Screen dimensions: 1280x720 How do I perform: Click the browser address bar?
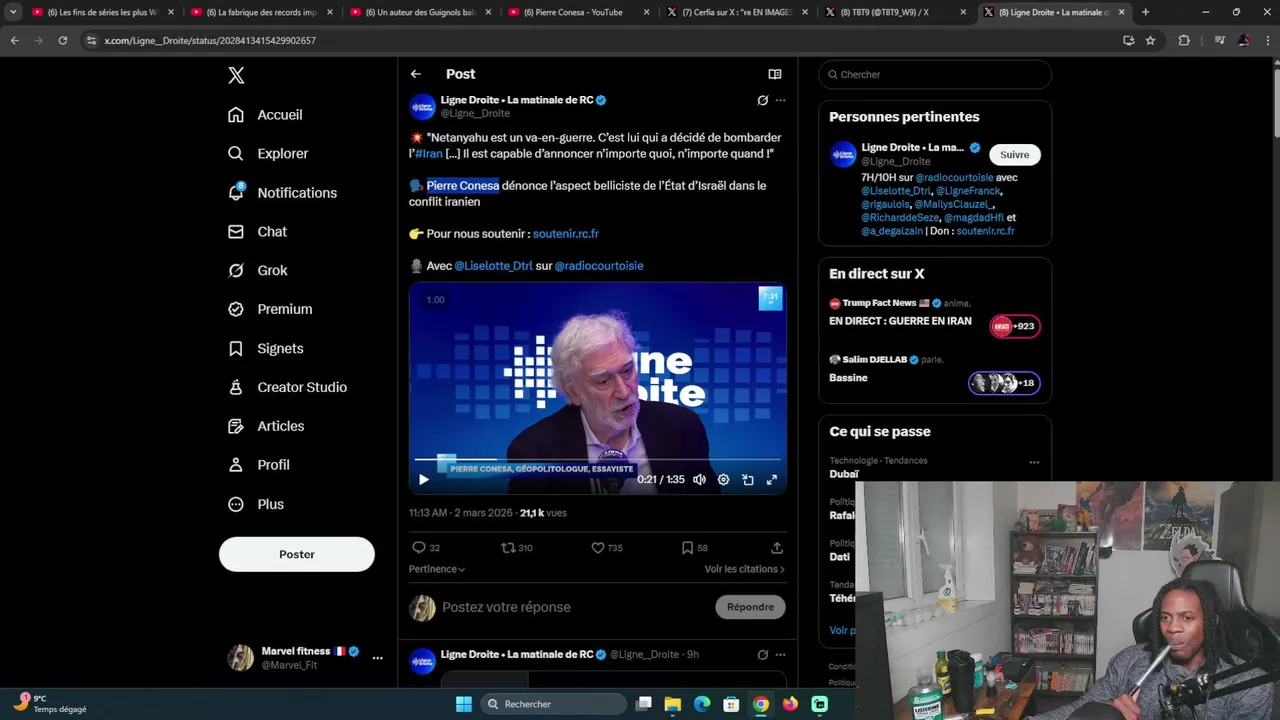point(600,41)
